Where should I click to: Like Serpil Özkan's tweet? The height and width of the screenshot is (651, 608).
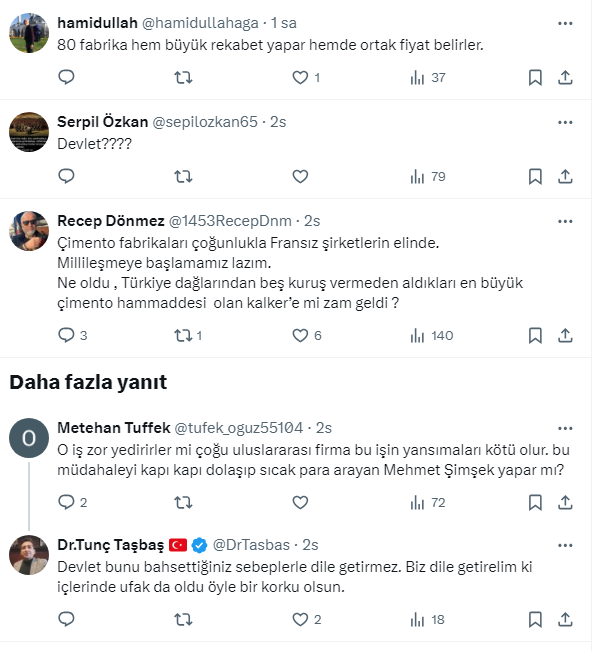pos(300,176)
